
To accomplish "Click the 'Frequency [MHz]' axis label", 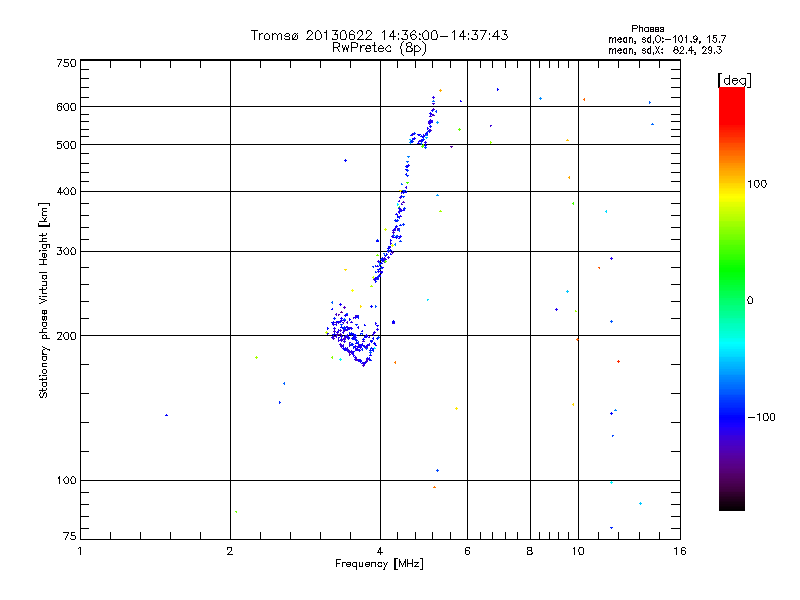I will 379,564.
